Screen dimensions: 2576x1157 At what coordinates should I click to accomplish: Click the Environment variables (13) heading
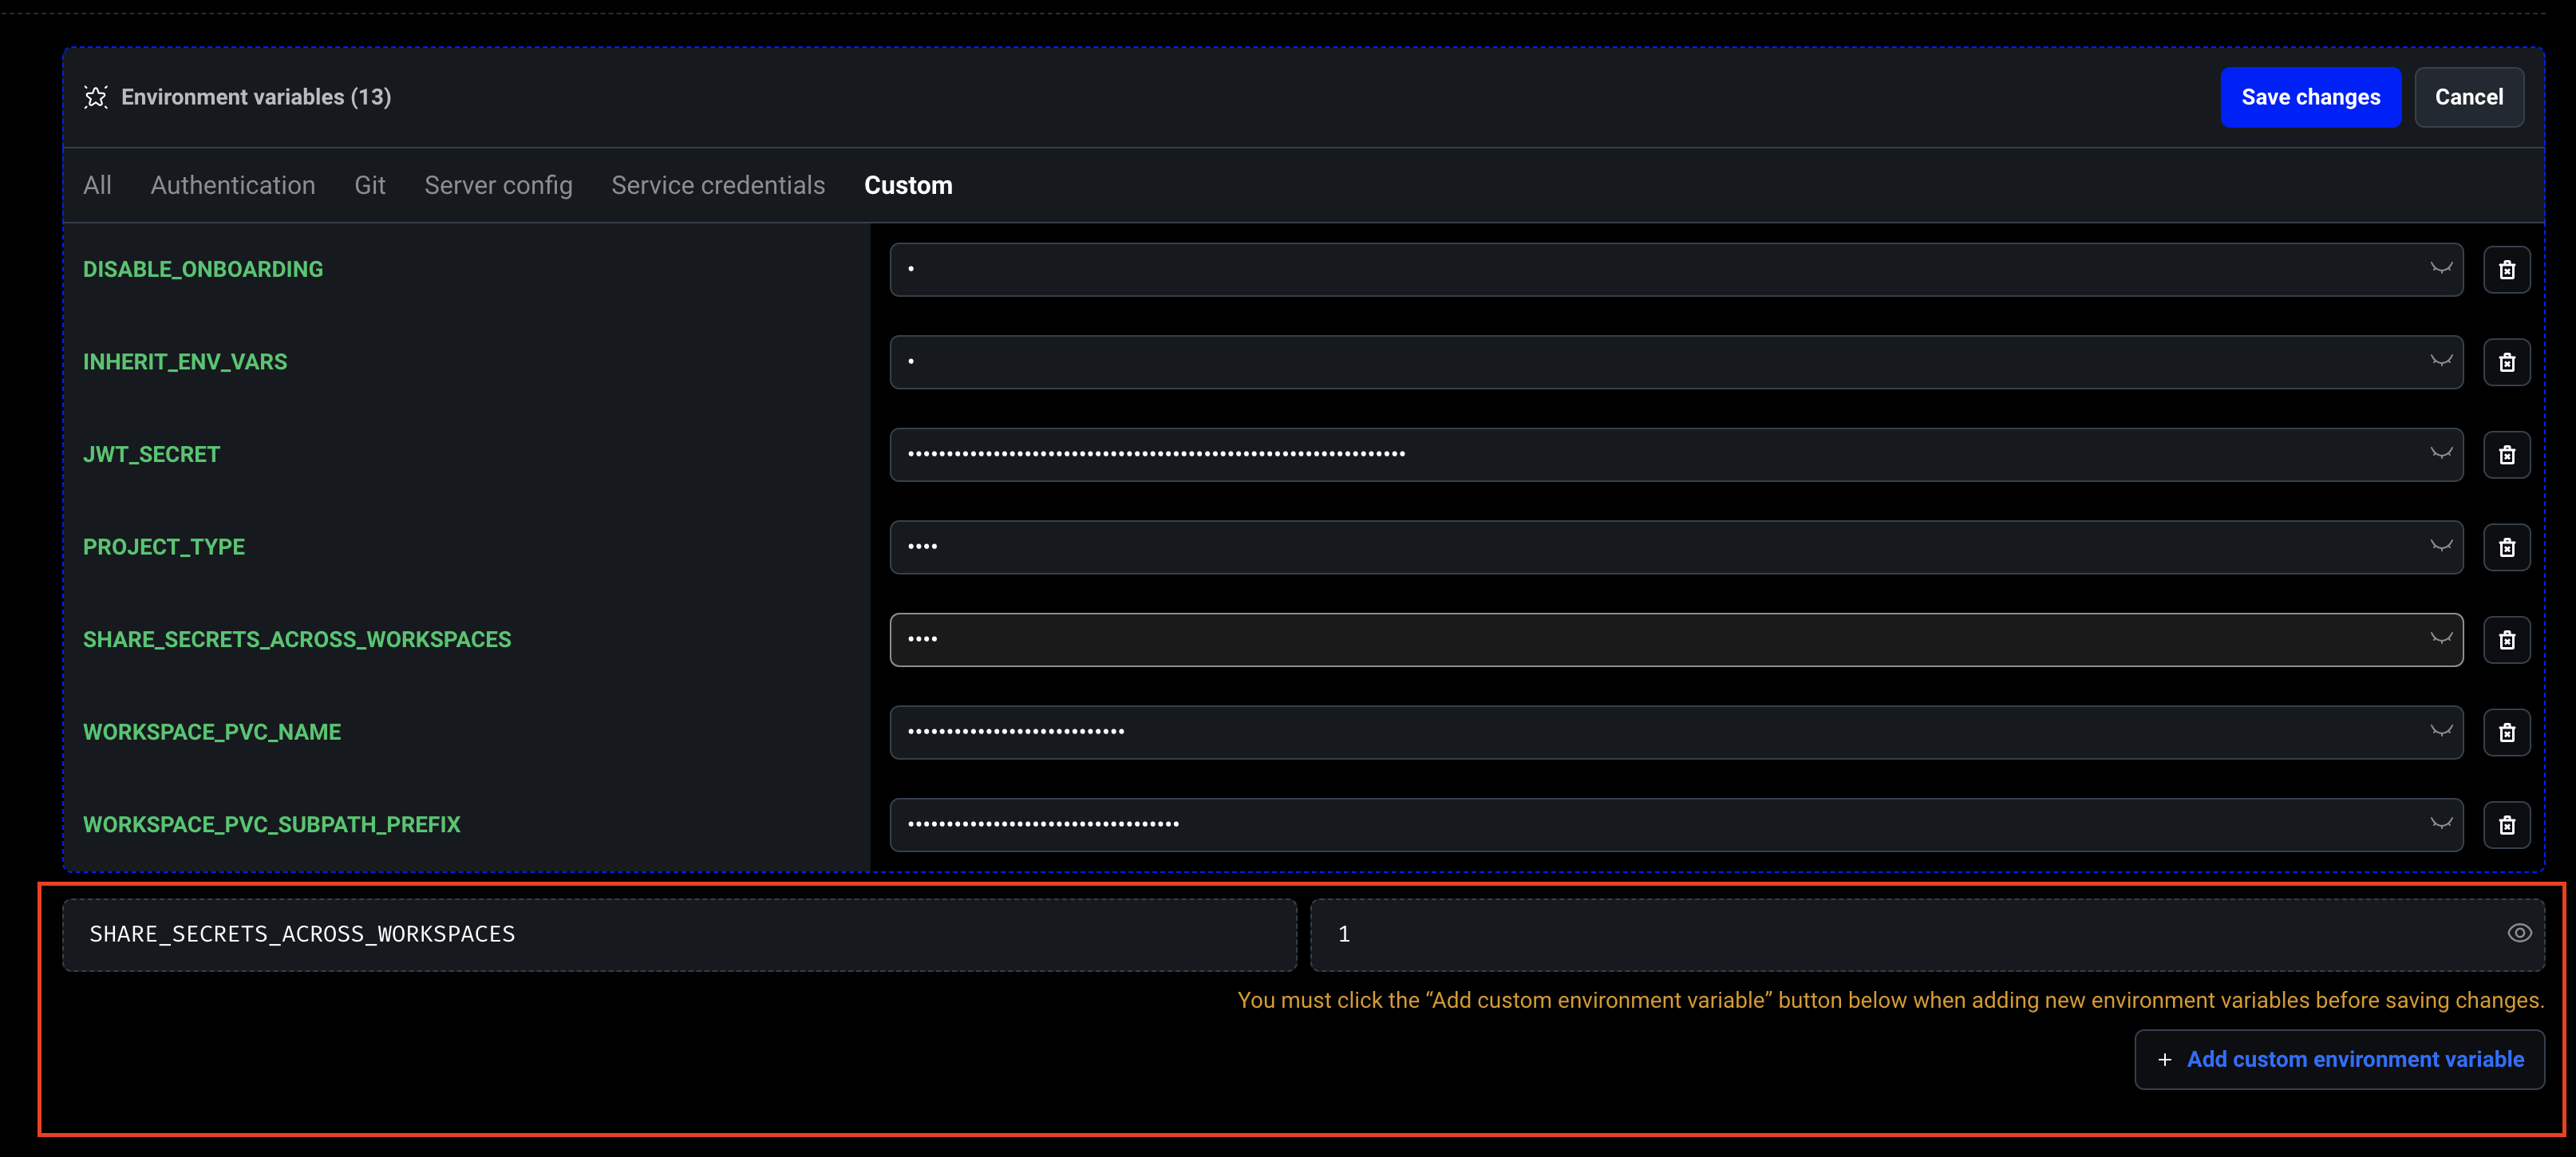pyautogui.click(x=256, y=97)
